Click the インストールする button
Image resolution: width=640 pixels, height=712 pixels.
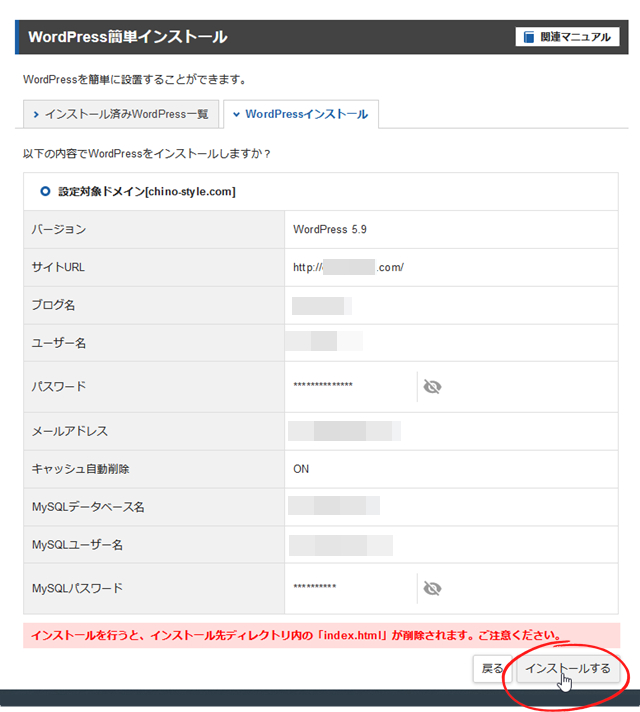(568, 668)
